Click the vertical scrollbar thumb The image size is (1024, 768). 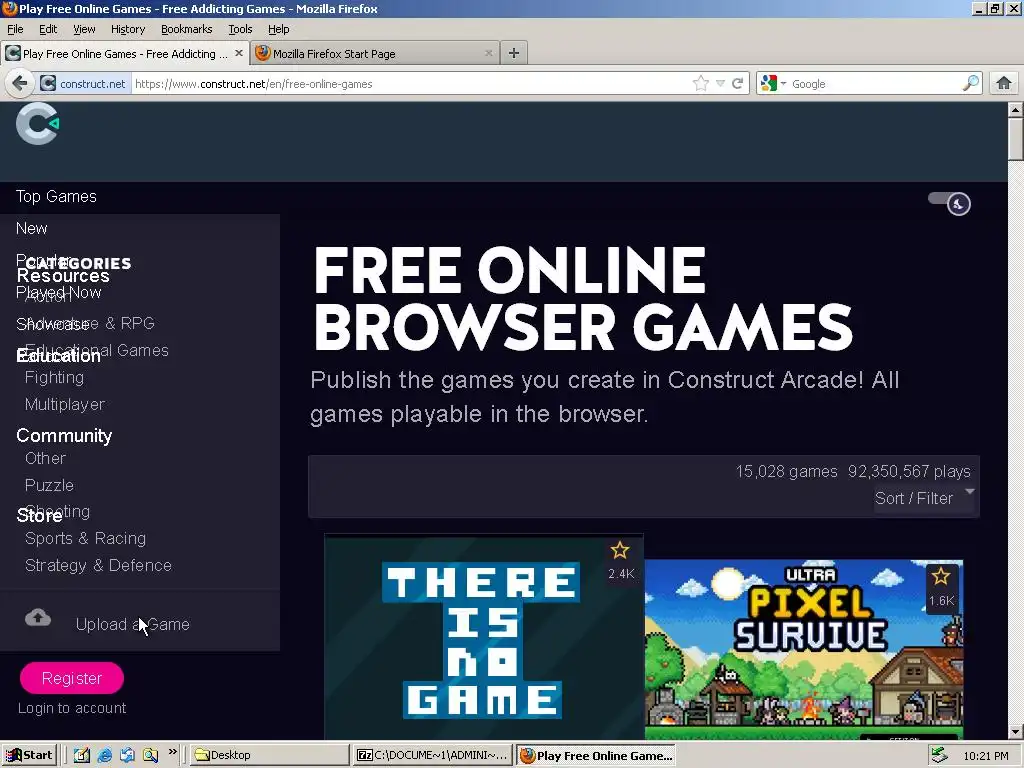1015,138
